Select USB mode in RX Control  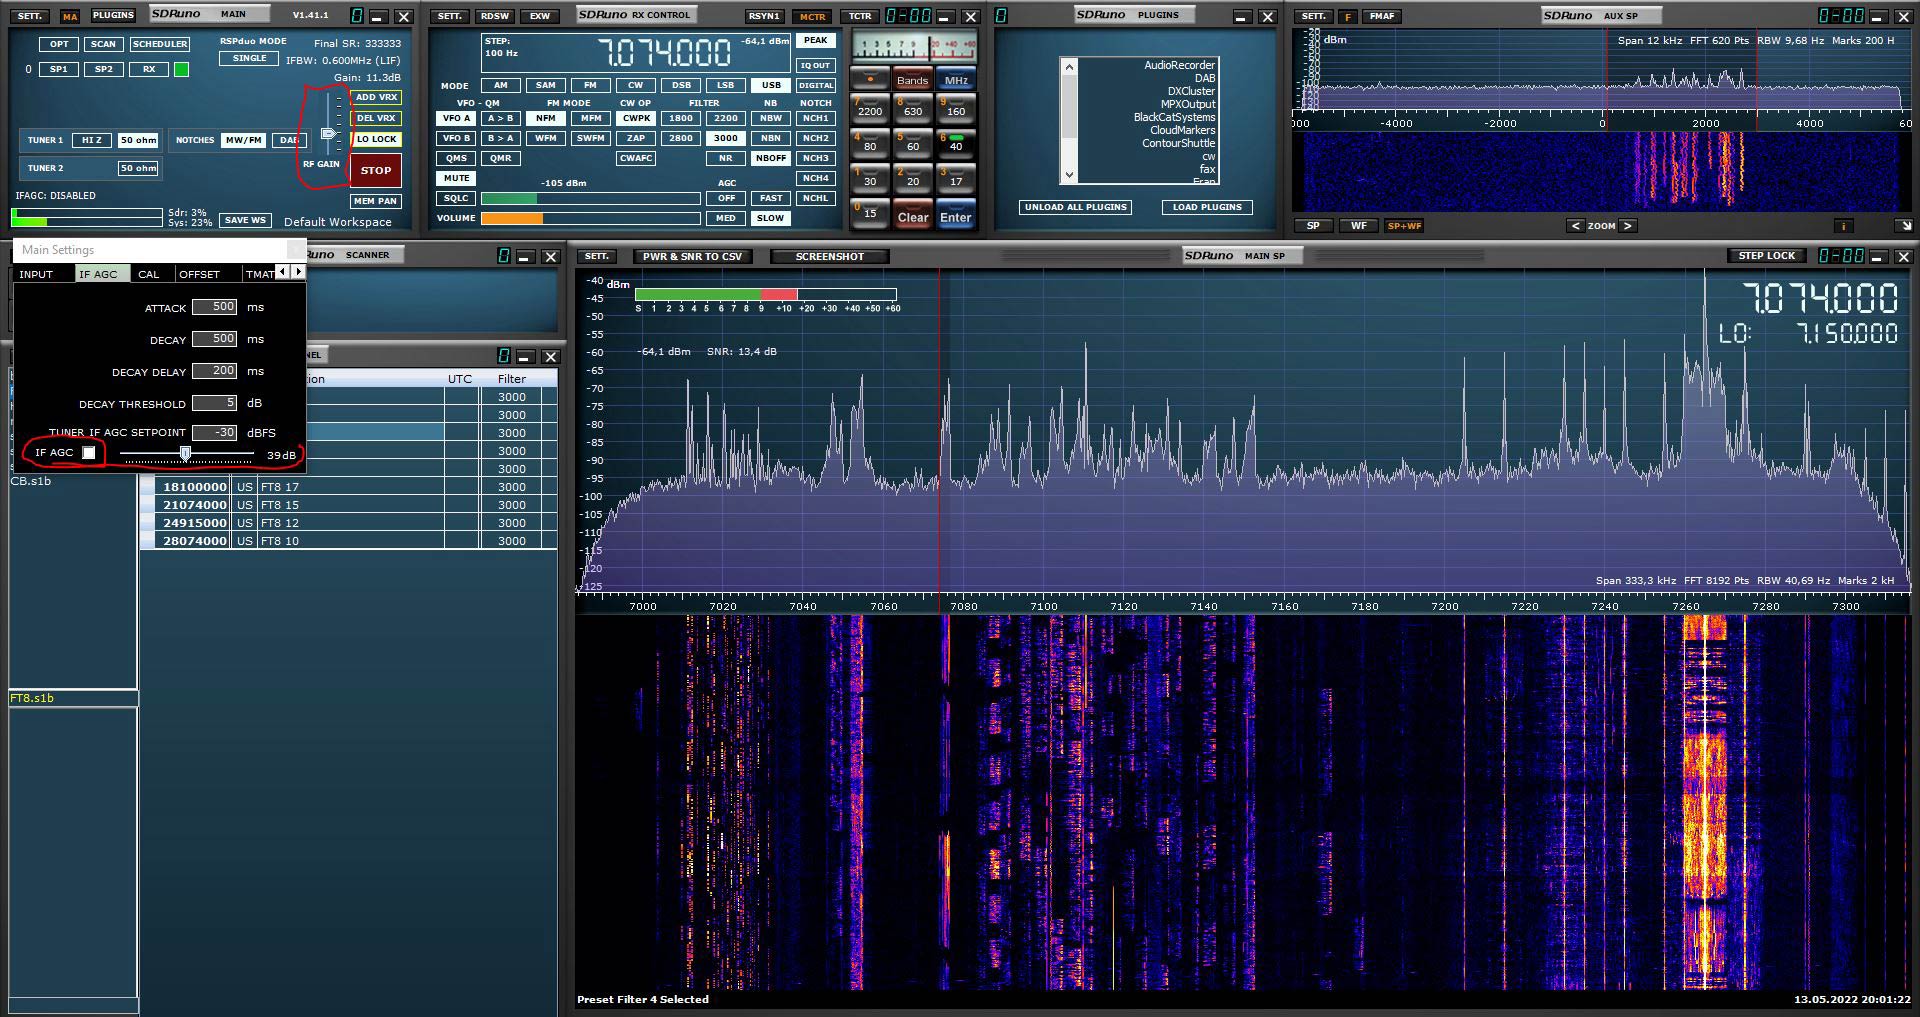771,85
